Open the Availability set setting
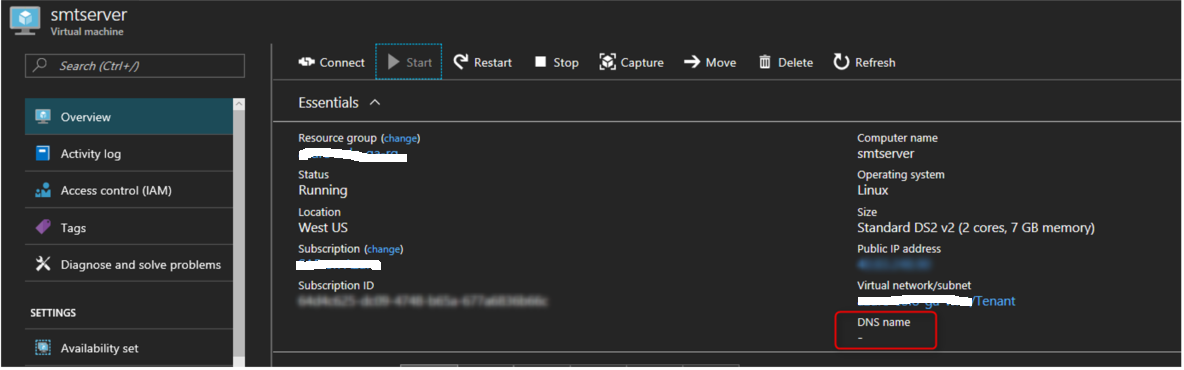The height and width of the screenshot is (370, 1184). [x=128, y=348]
